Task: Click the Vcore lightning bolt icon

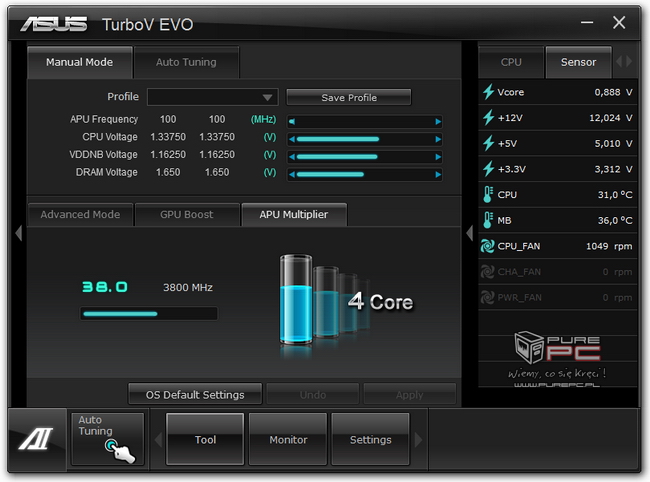Action: click(488, 92)
